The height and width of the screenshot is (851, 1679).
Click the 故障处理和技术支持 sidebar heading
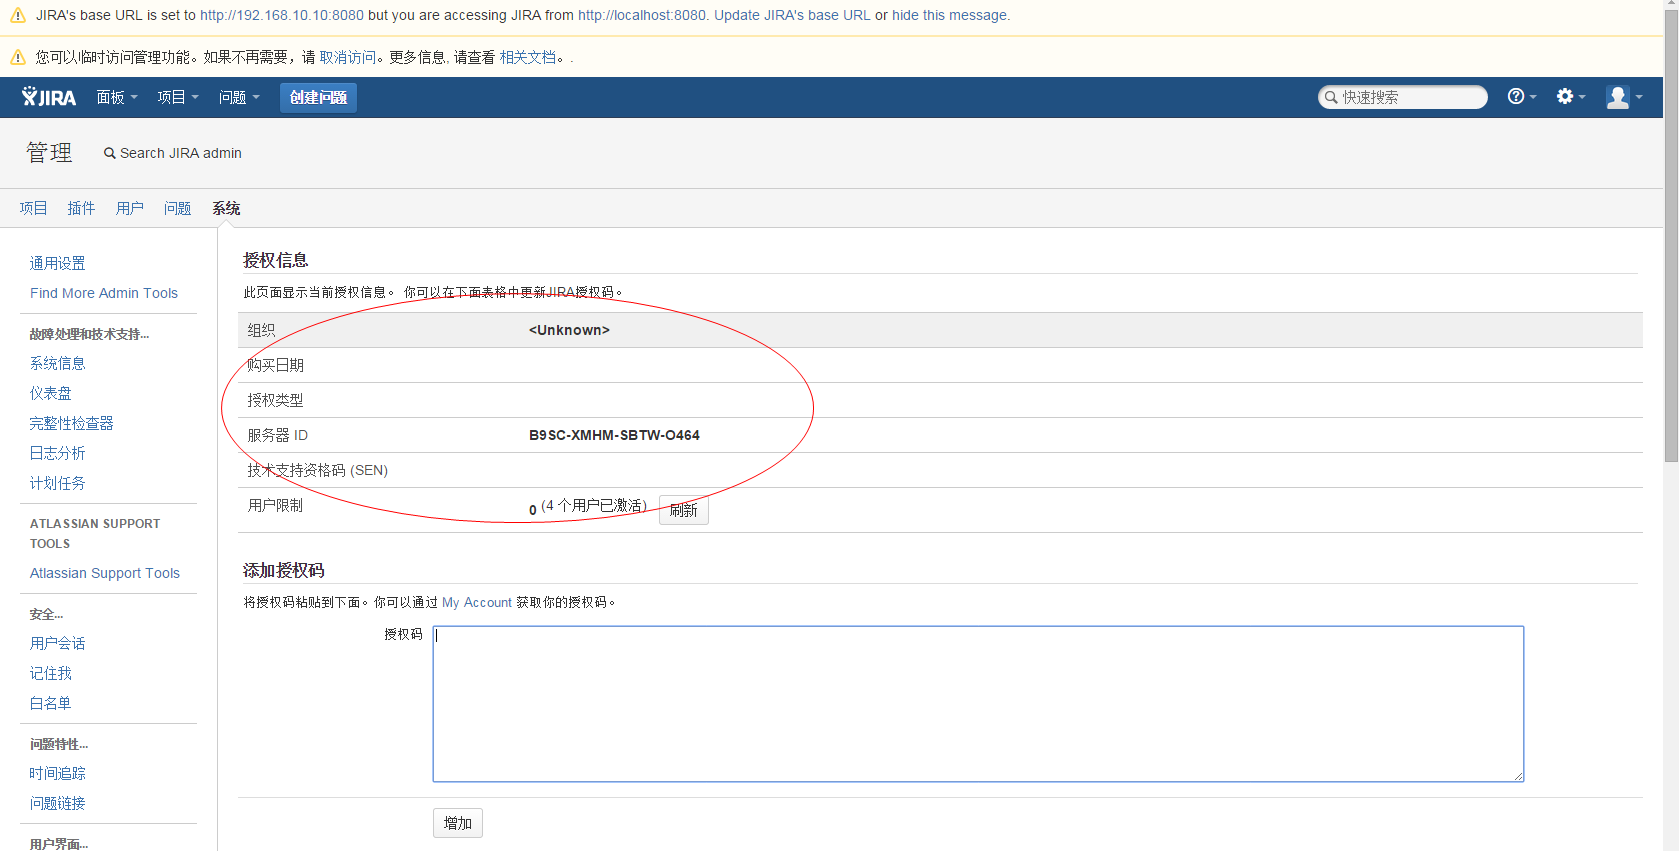point(89,334)
